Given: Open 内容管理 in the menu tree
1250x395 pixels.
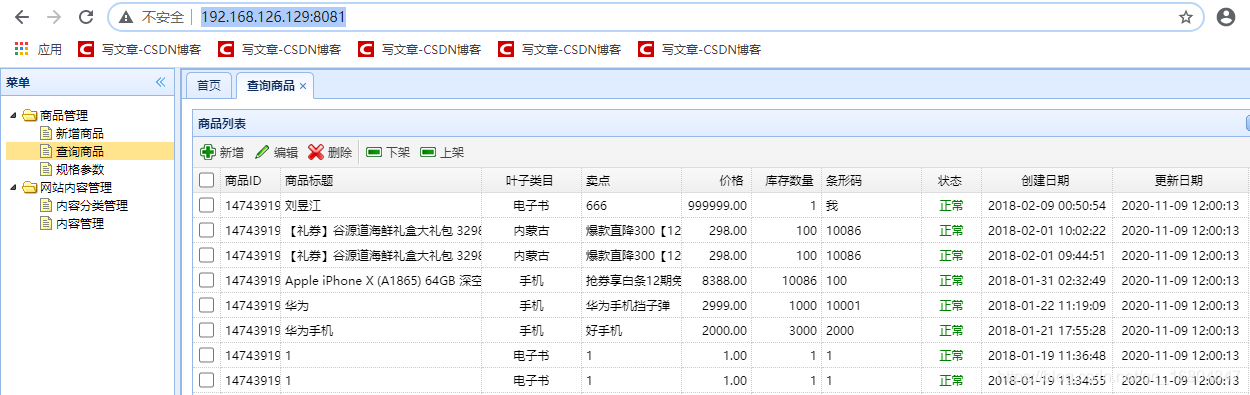Looking at the screenshot, I should [x=79, y=223].
